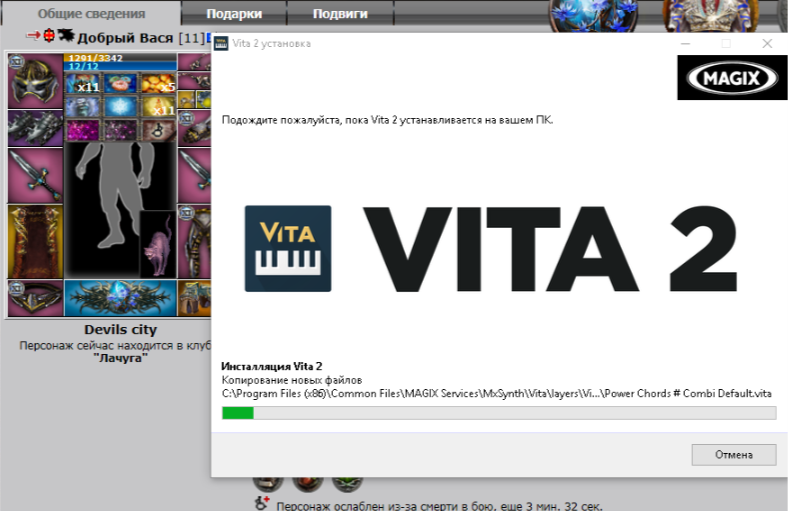Minimize the Vita 2 installer window
This screenshot has height=511, width=788.
(685, 44)
